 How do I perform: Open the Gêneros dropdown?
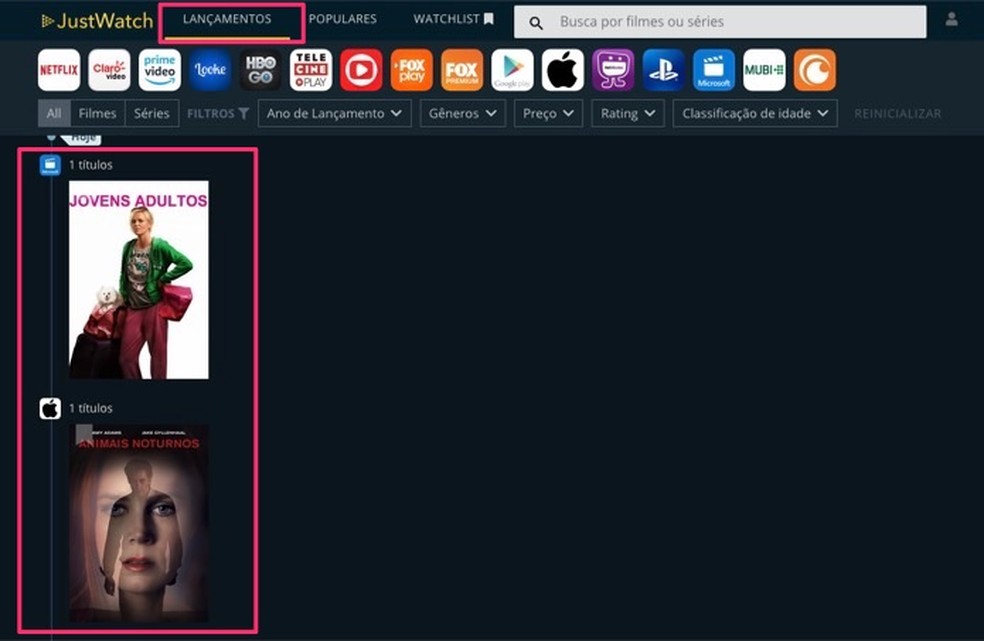click(x=463, y=114)
